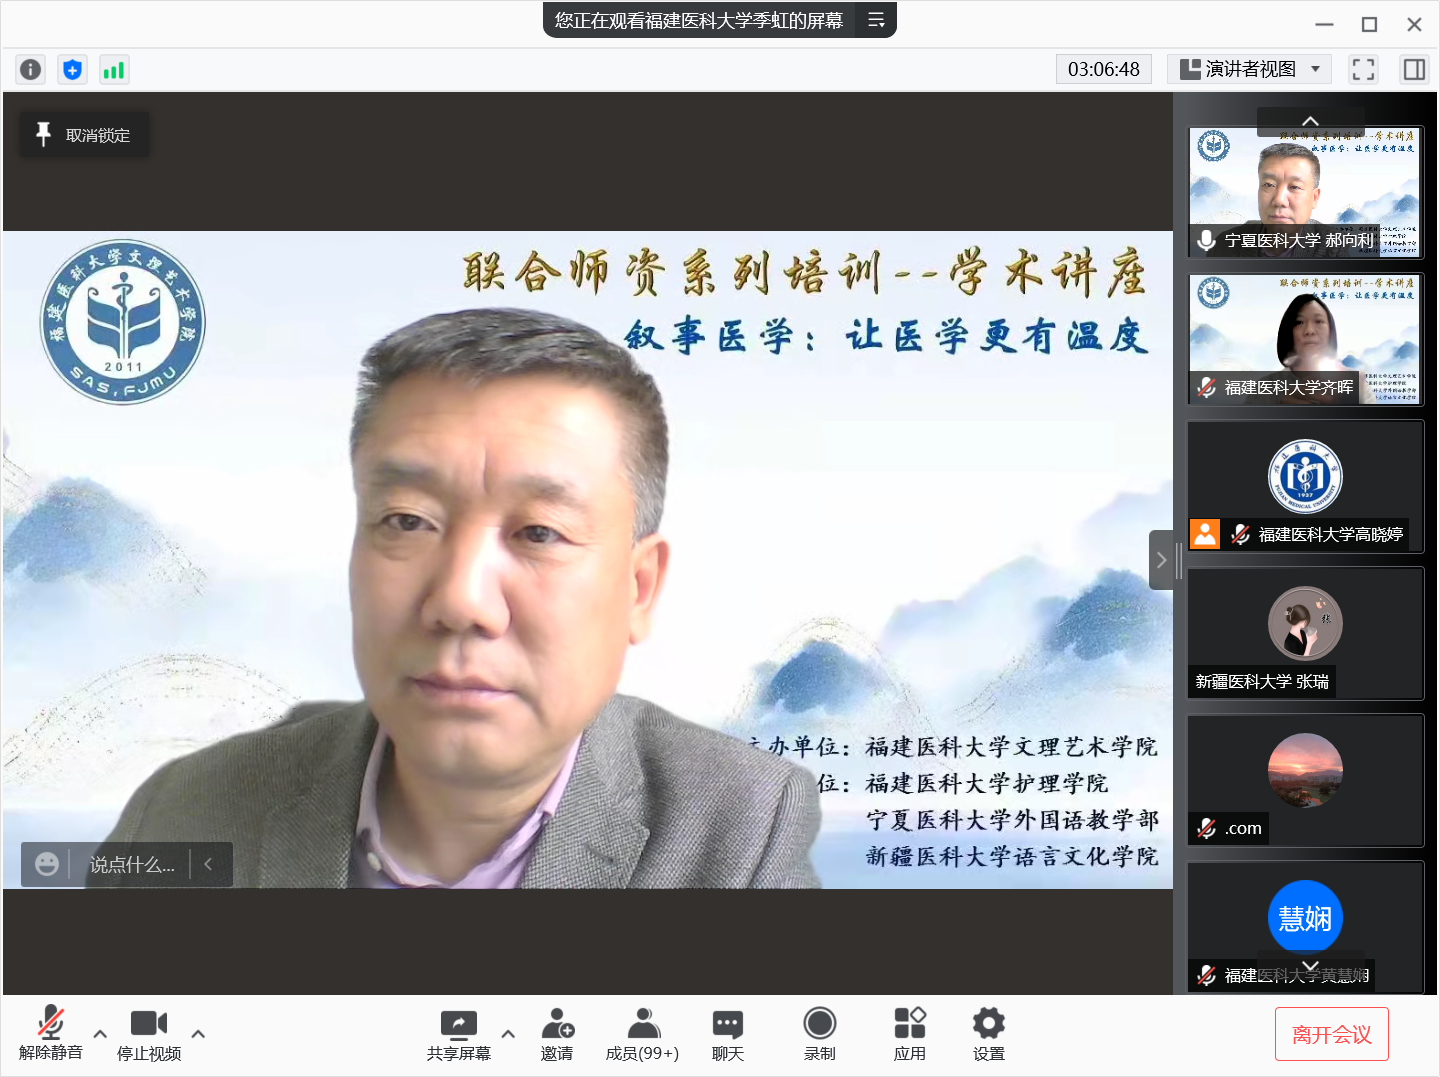The image size is (1440, 1077).
Task: Turn off camera with 停止视频
Action: pos(148,1034)
